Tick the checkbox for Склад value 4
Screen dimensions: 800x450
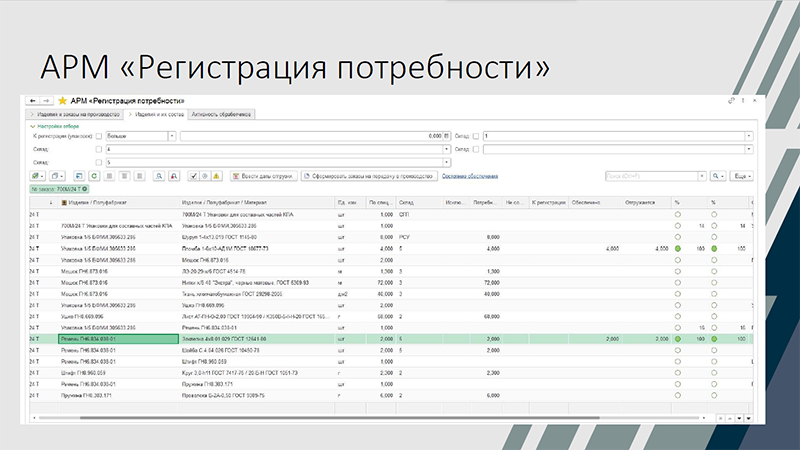[98, 148]
